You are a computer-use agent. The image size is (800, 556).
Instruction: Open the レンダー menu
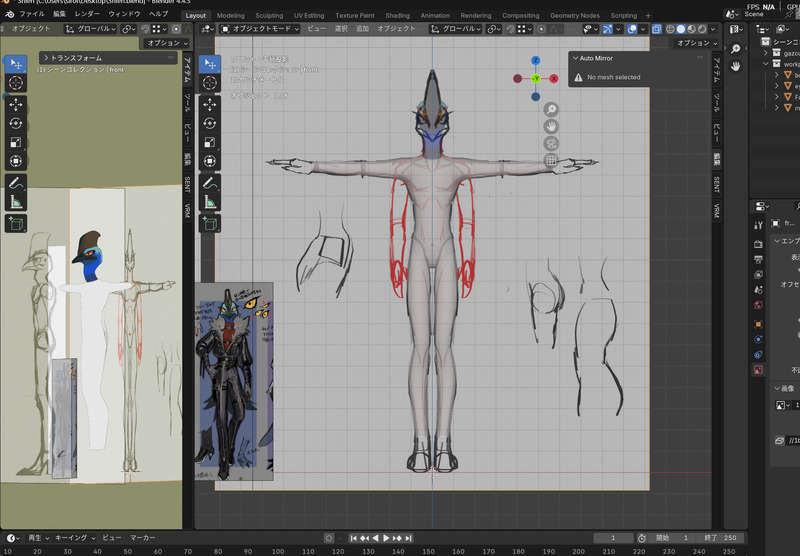click(x=87, y=15)
